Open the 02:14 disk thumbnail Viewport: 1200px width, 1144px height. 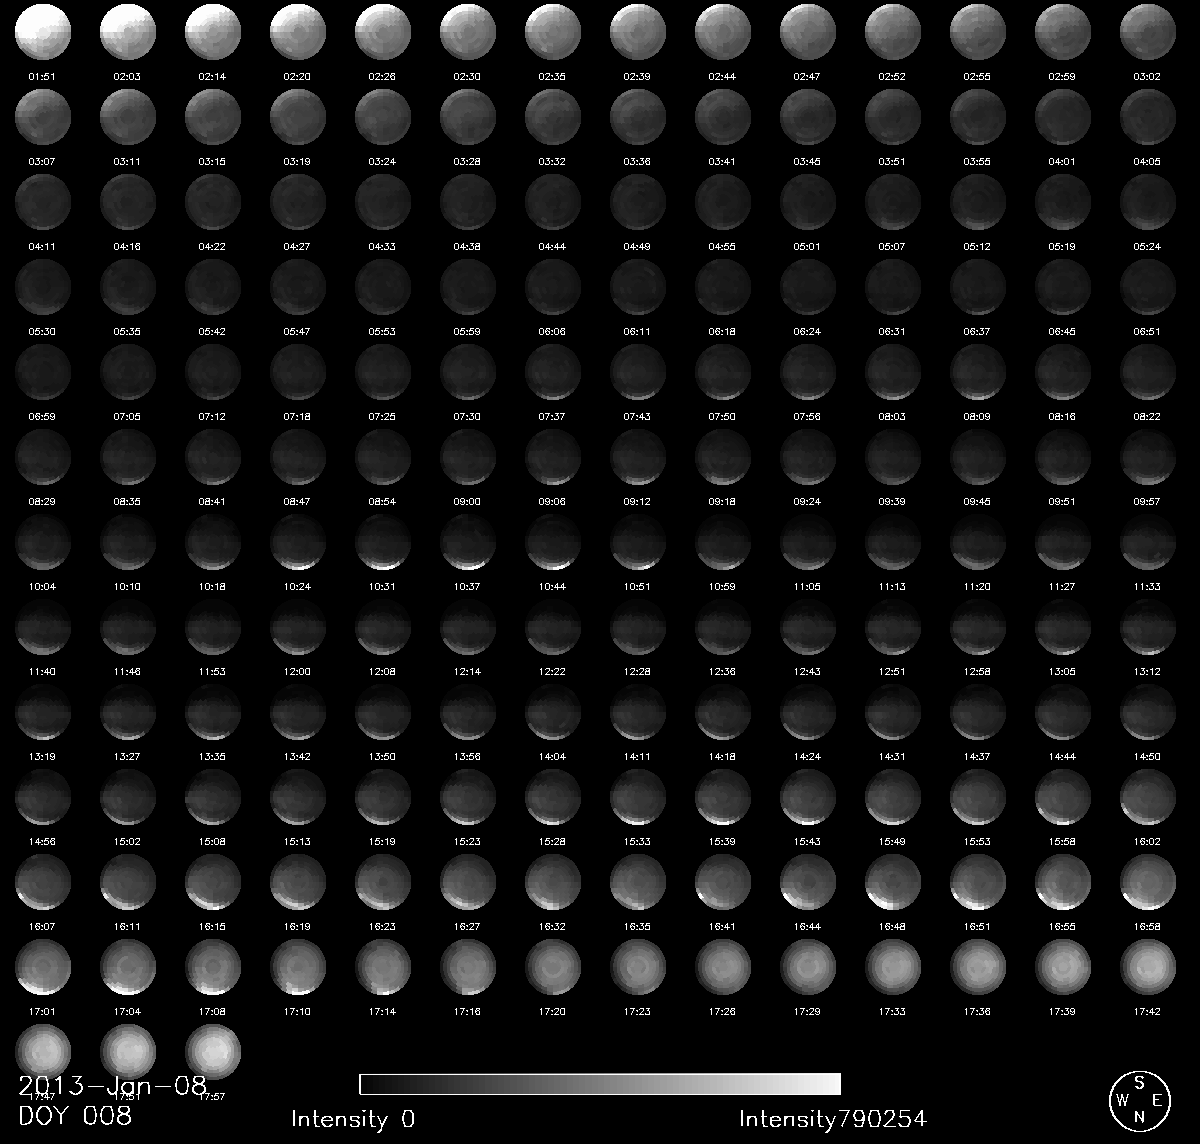pos(213,33)
